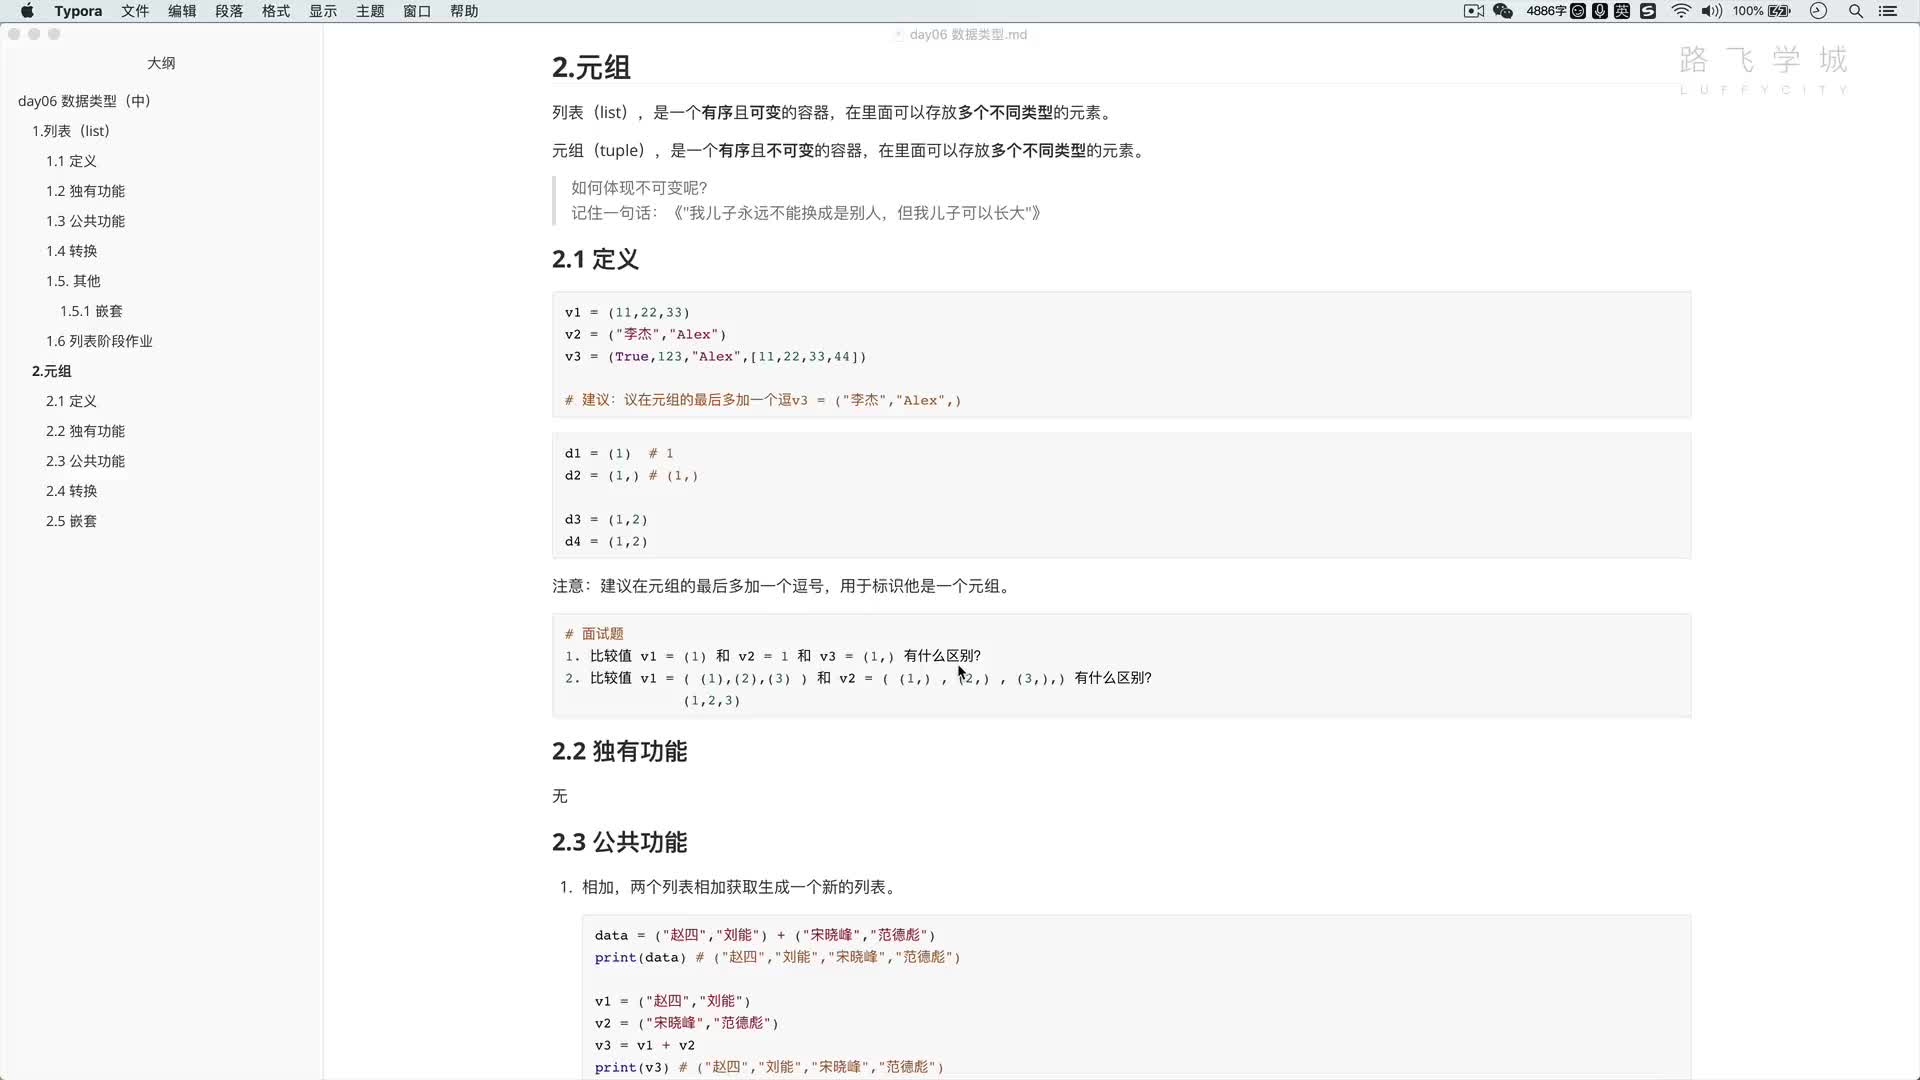
Task: Open the 编辑 menu
Action: (x=182, y=11)
